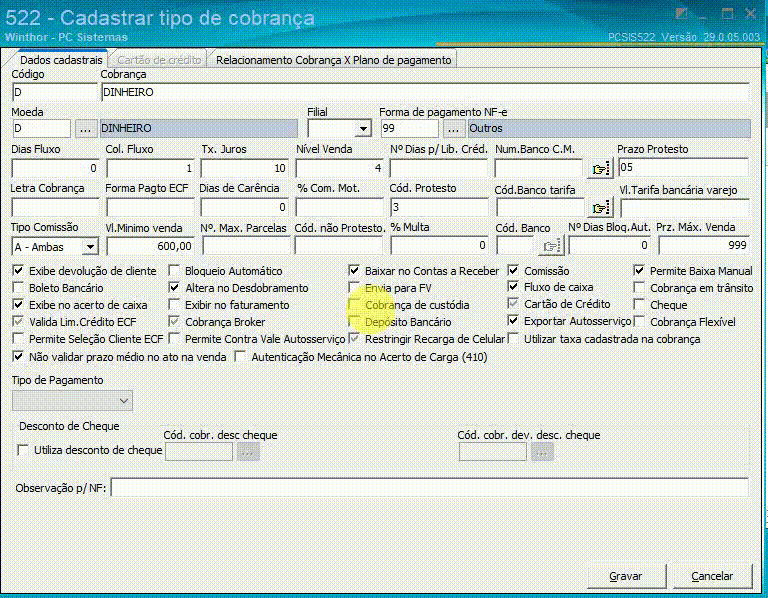Enable Permite Contra Vale Autosserviço

(x=174, y=338)
